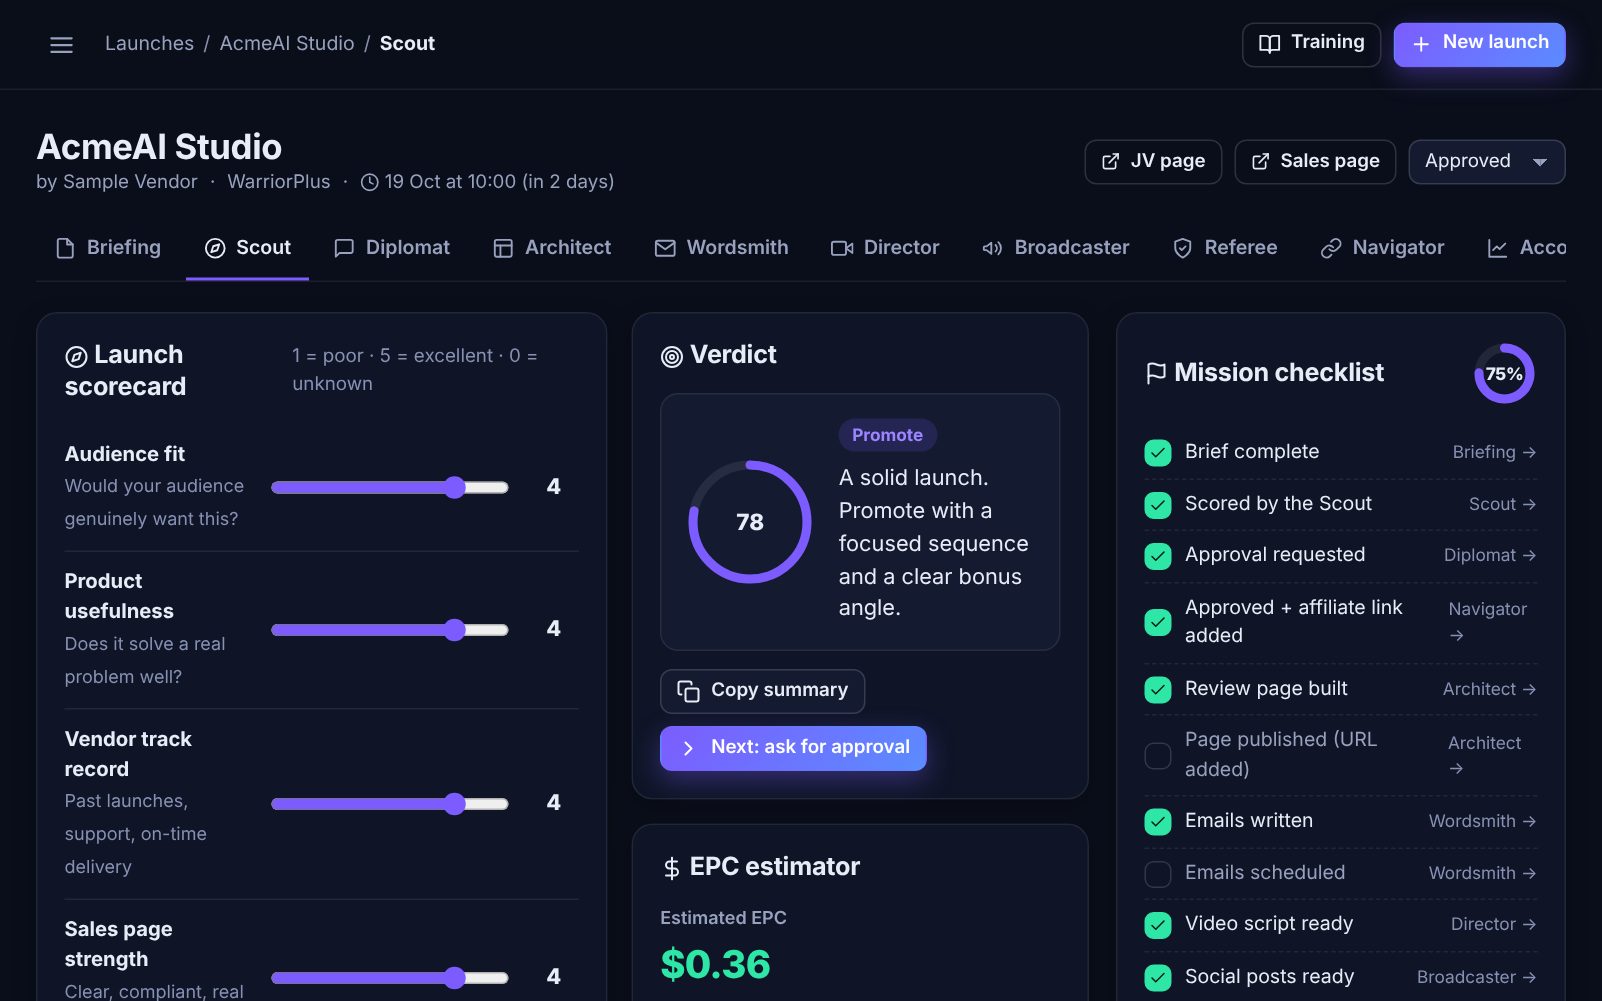Open the Launches breadcrumb link
Viewport: 1602px width, 1001px height.
(149, 44)
